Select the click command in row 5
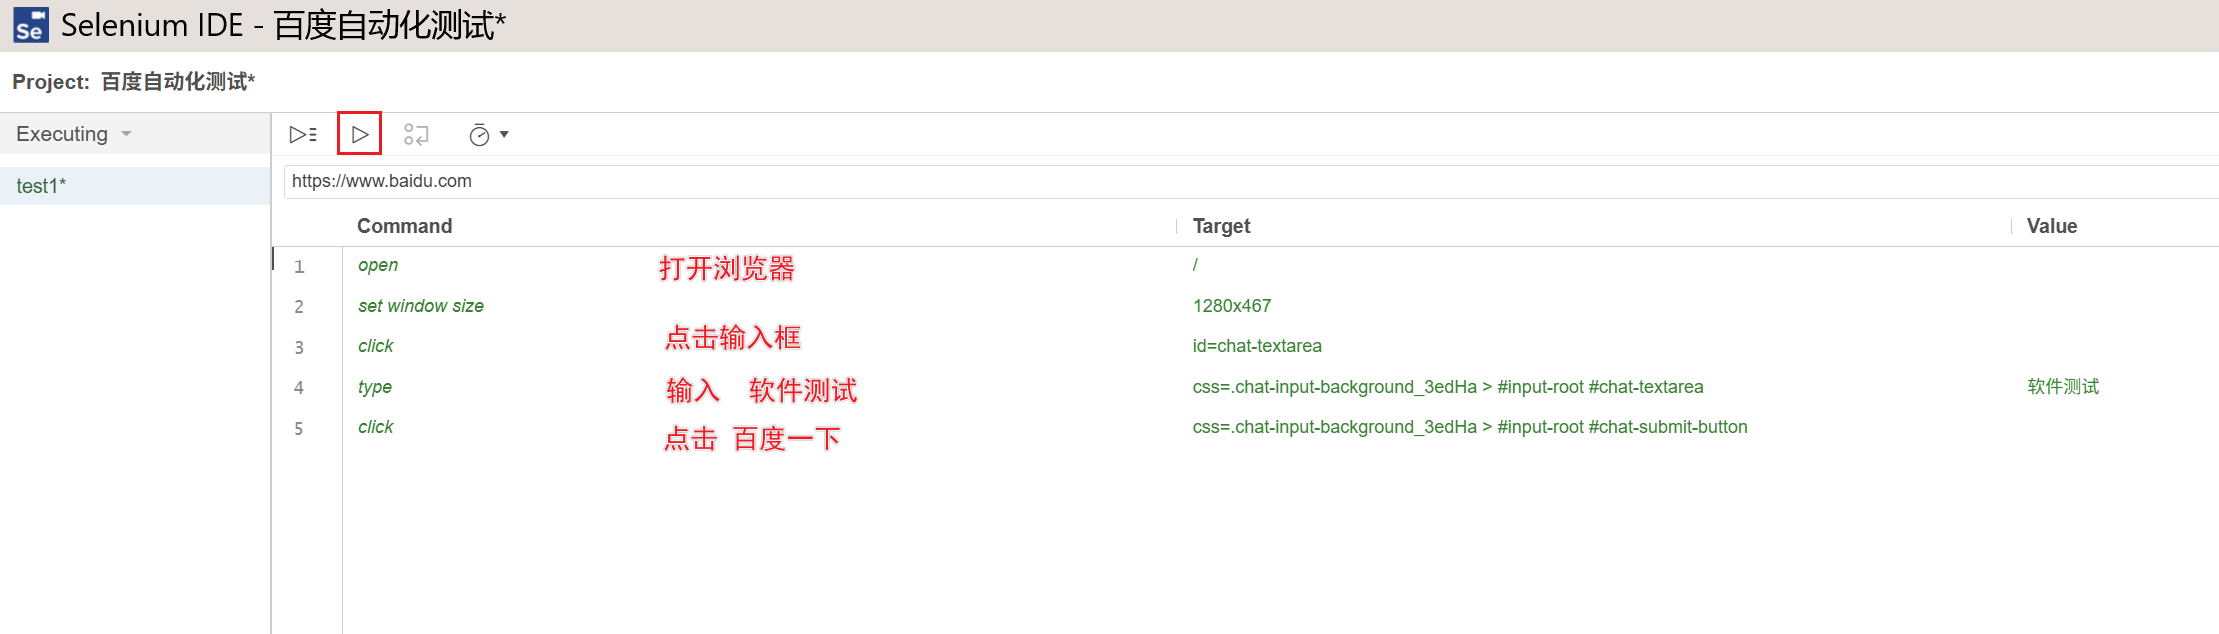 376,427
